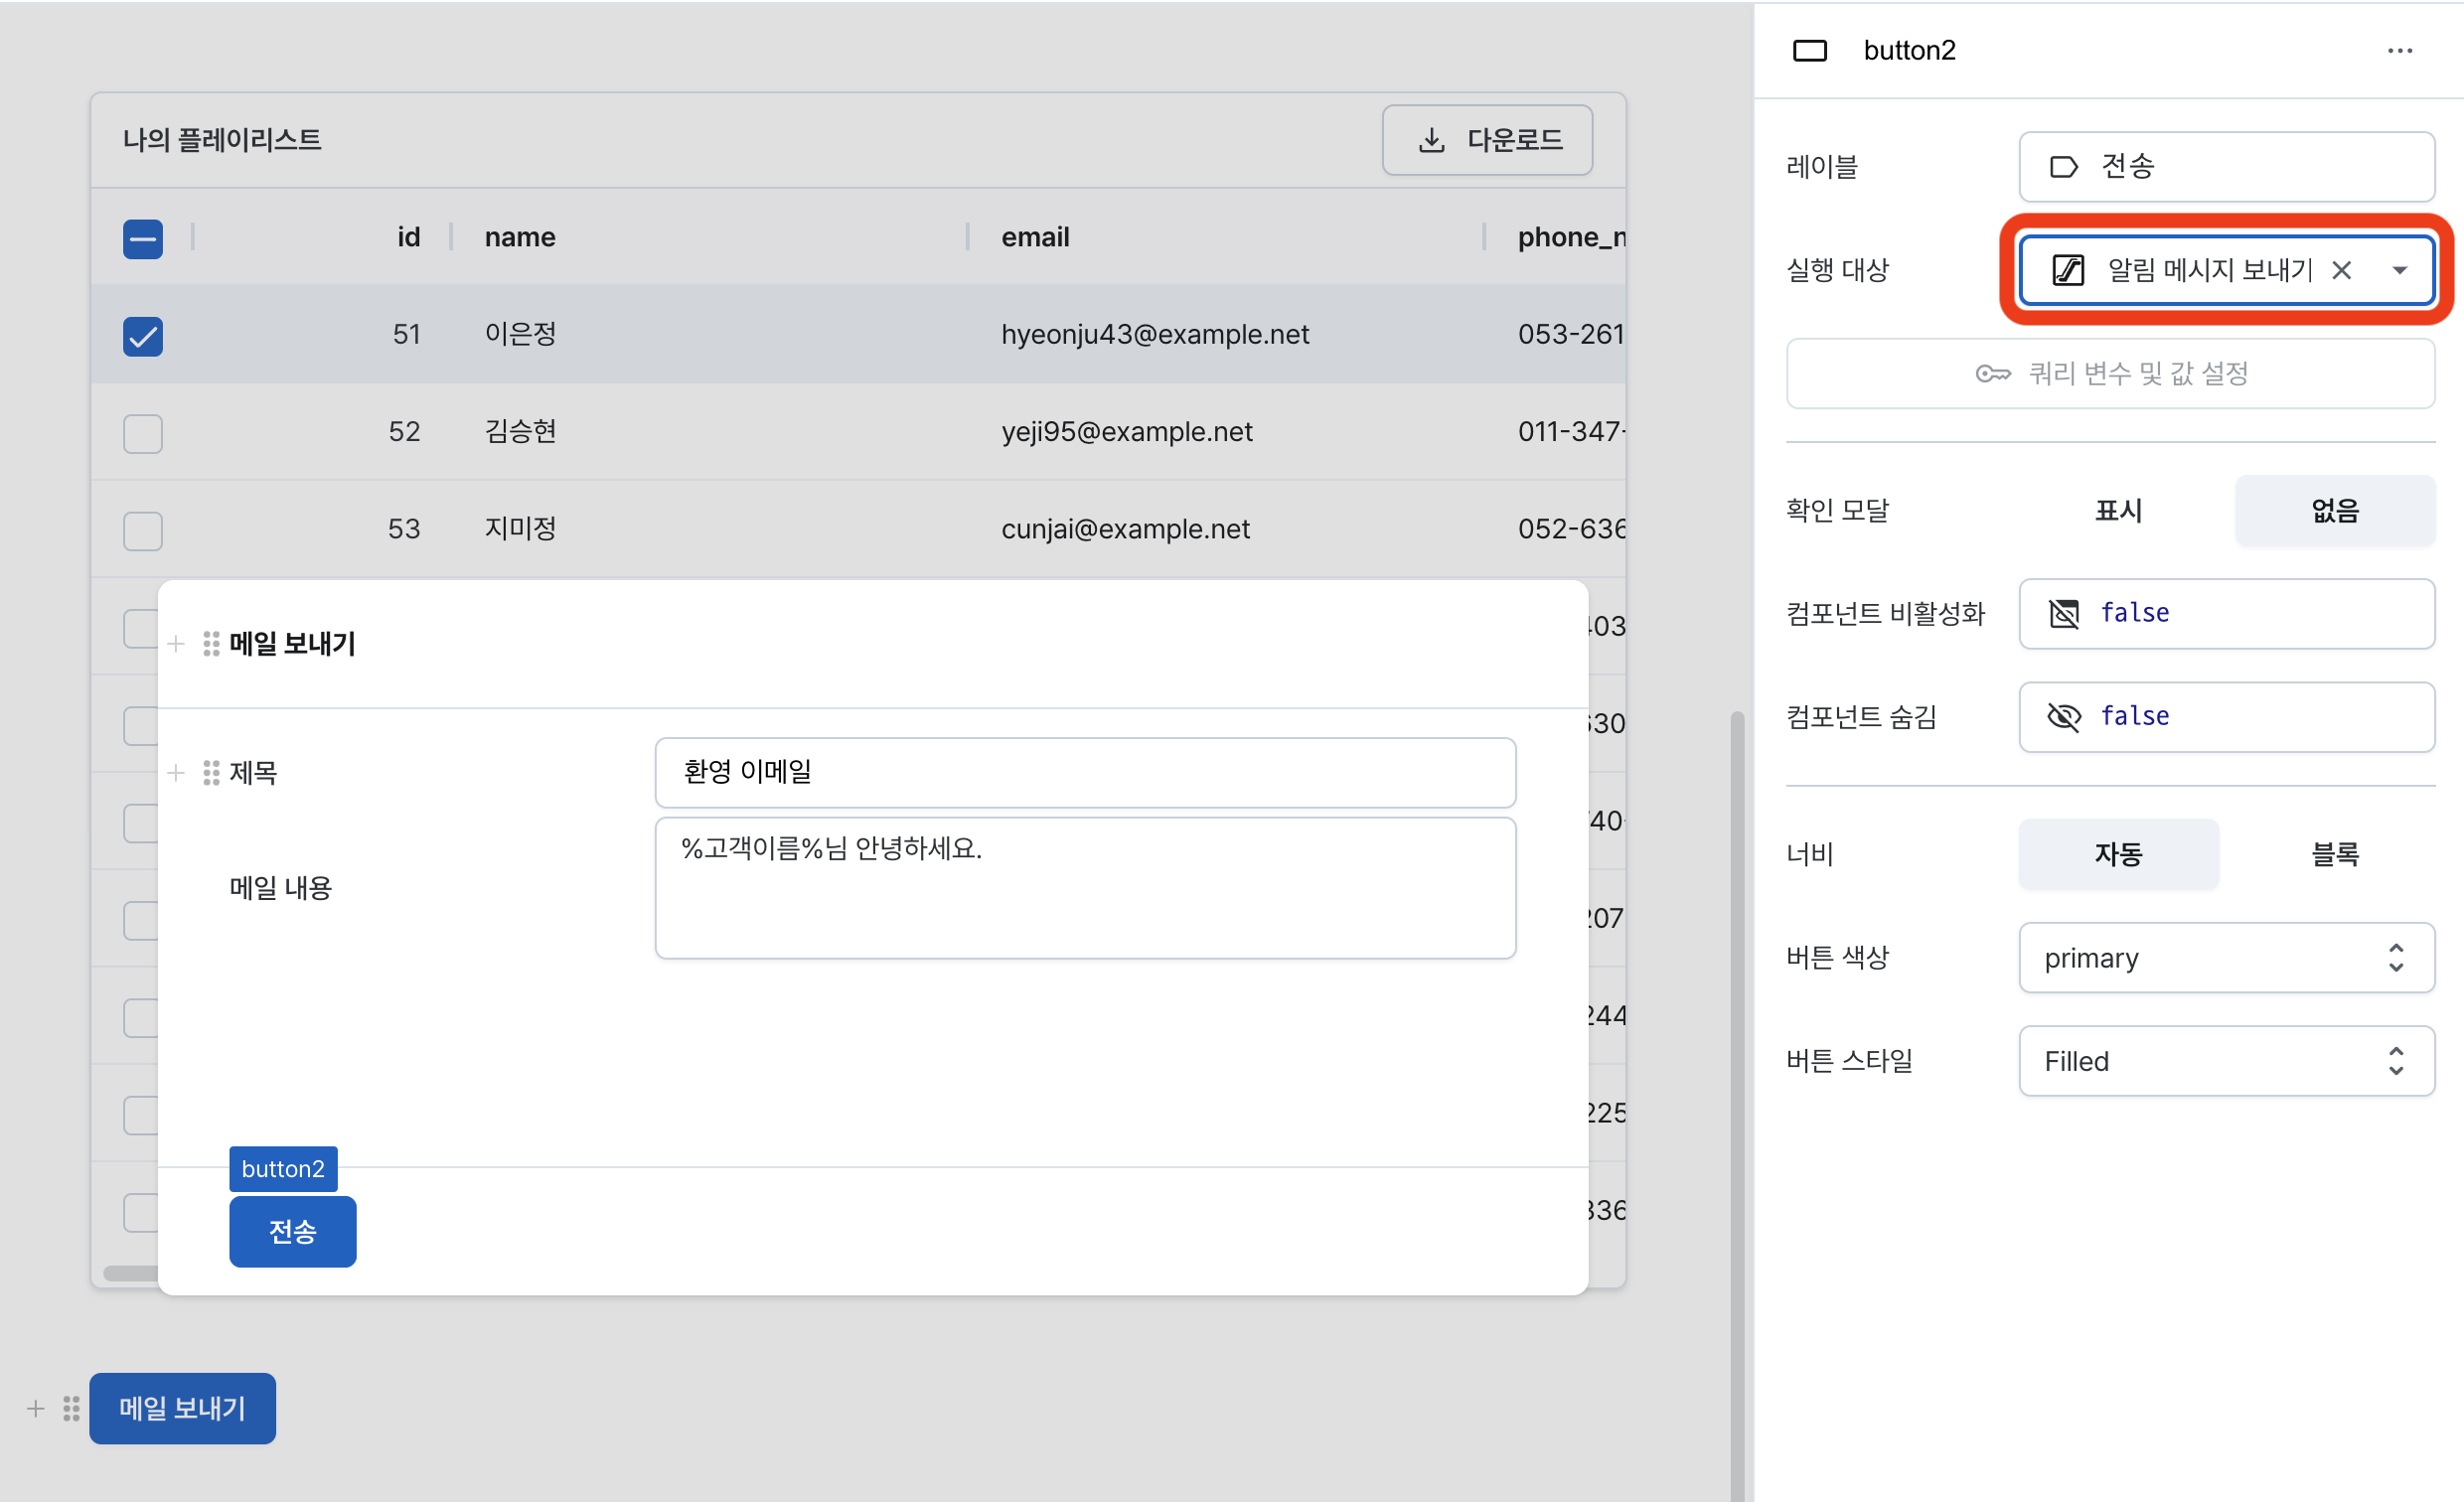Image resolution: width=2464 pixels, height=1502 pixels.
Task: Click the button2 component rectangle icon
Action: 1809,51
